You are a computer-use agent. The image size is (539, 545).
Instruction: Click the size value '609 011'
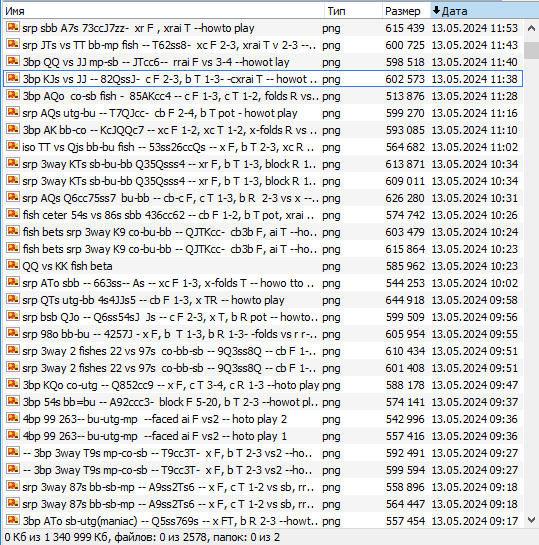click(405, 181)
